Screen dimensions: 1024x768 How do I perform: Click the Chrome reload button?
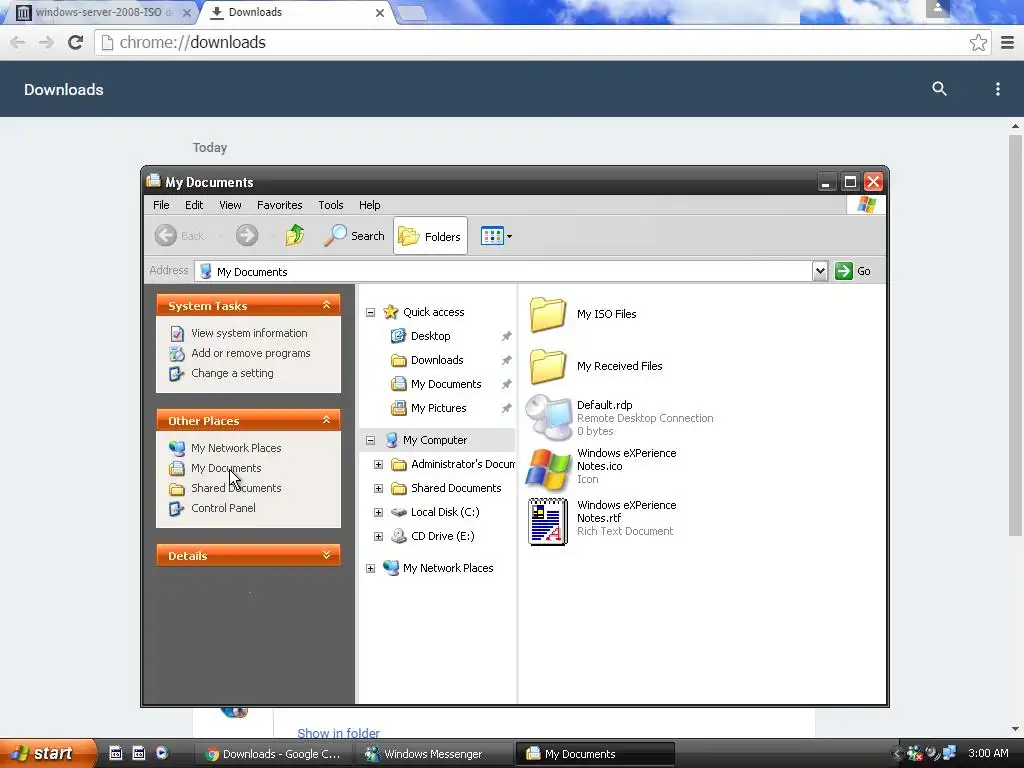tap(76, 42)
